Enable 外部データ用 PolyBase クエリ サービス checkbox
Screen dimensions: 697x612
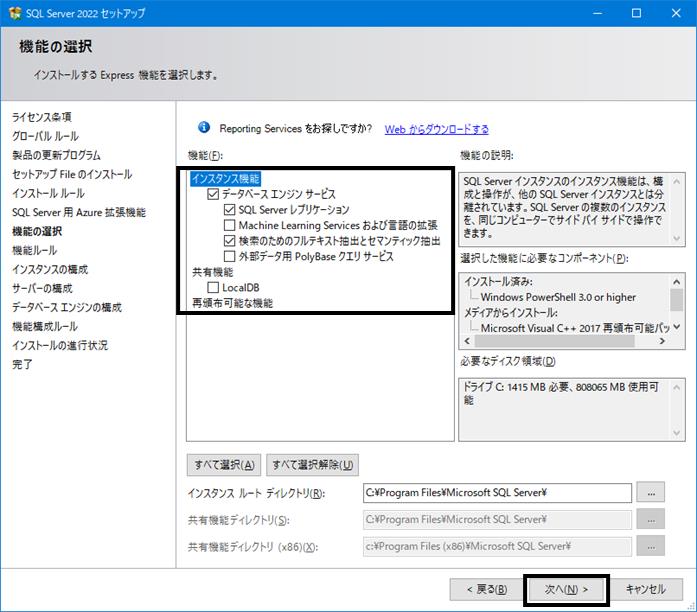coord(229,256)
